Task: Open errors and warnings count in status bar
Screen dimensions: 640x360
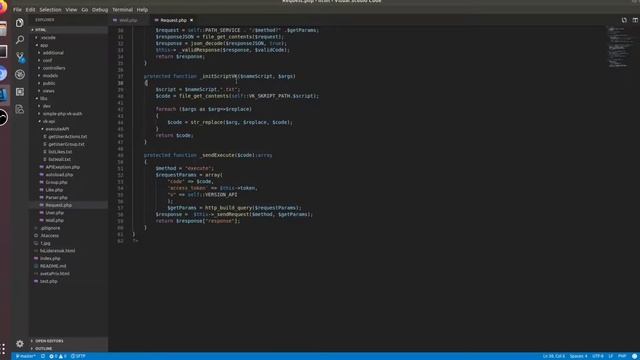Action: click(58, 356)
